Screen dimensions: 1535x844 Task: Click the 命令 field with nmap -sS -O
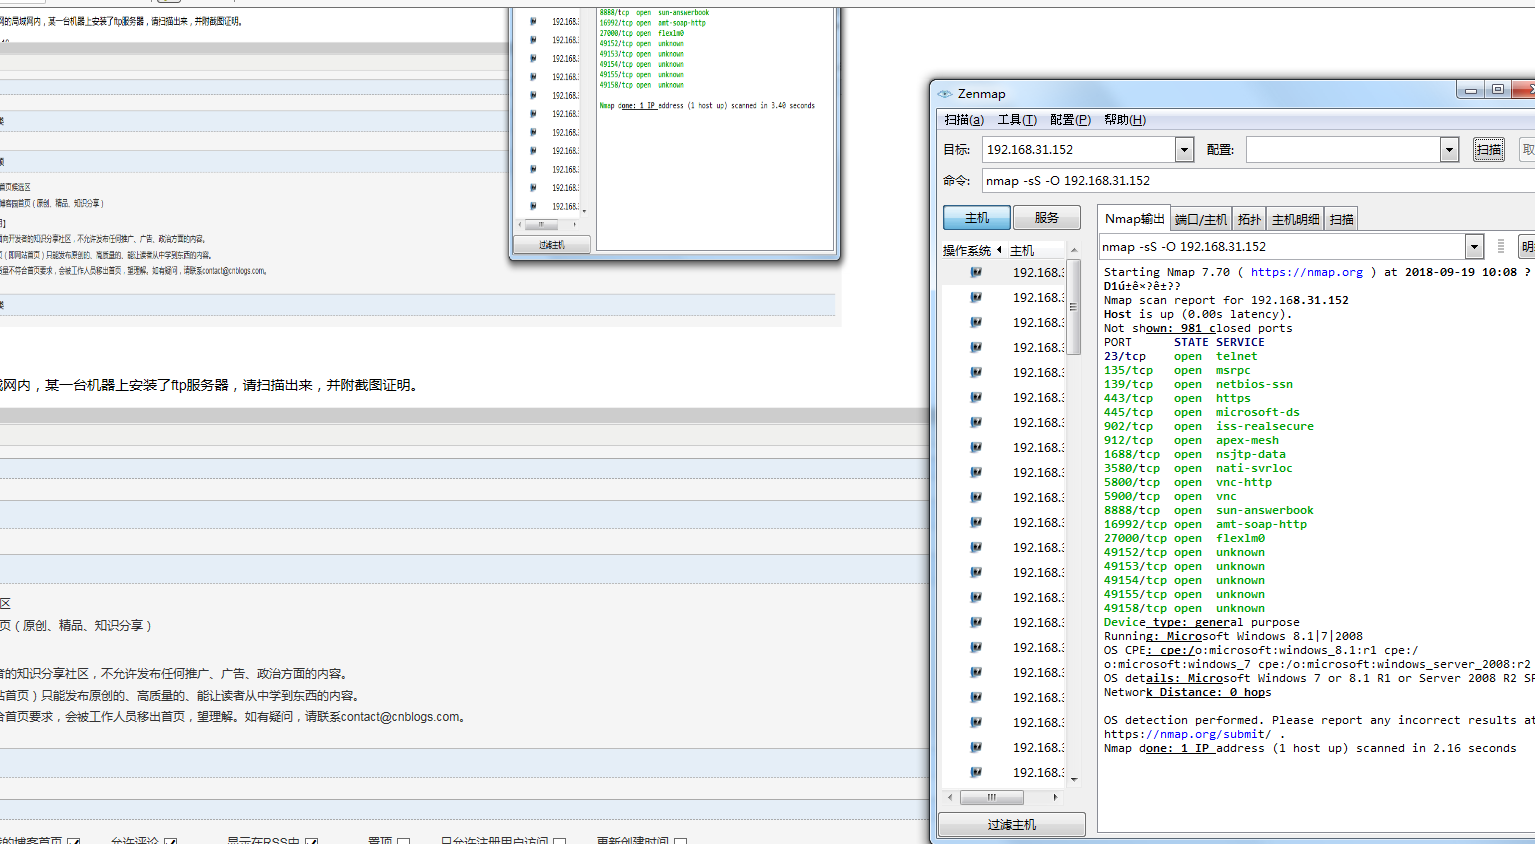point(1258,180)
